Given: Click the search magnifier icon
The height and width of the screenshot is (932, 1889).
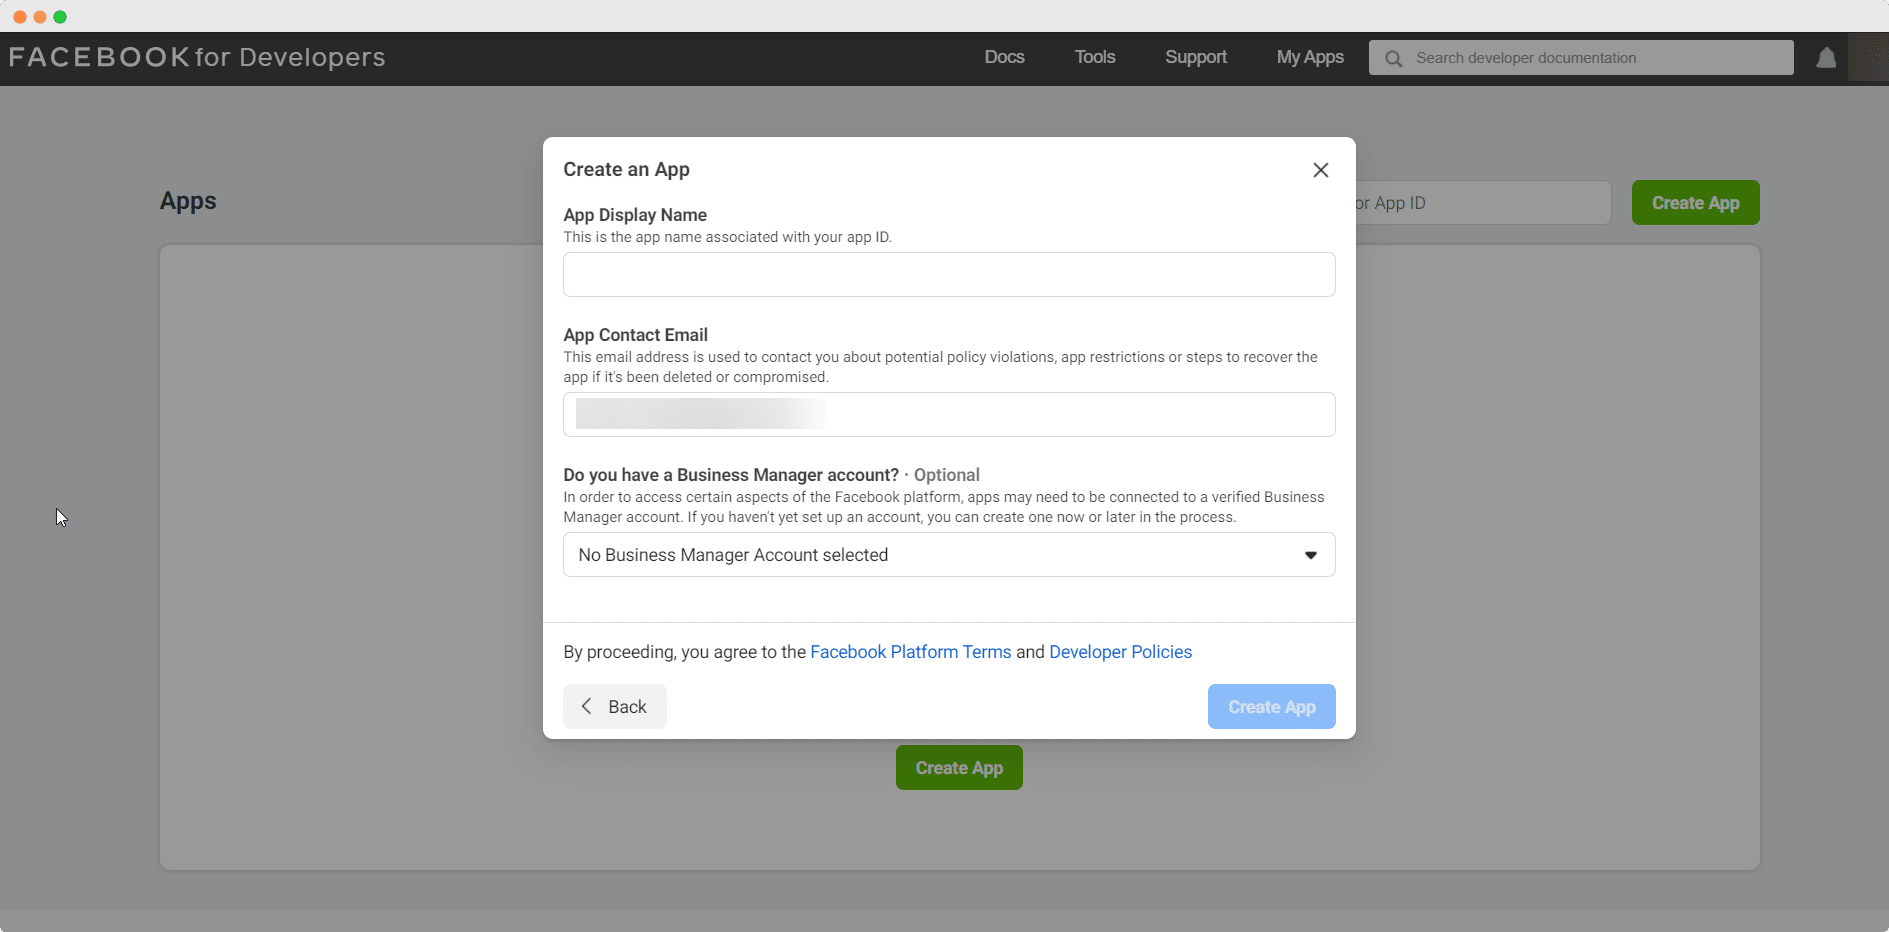Looking at the screenshot, I should click(1393, 58).
